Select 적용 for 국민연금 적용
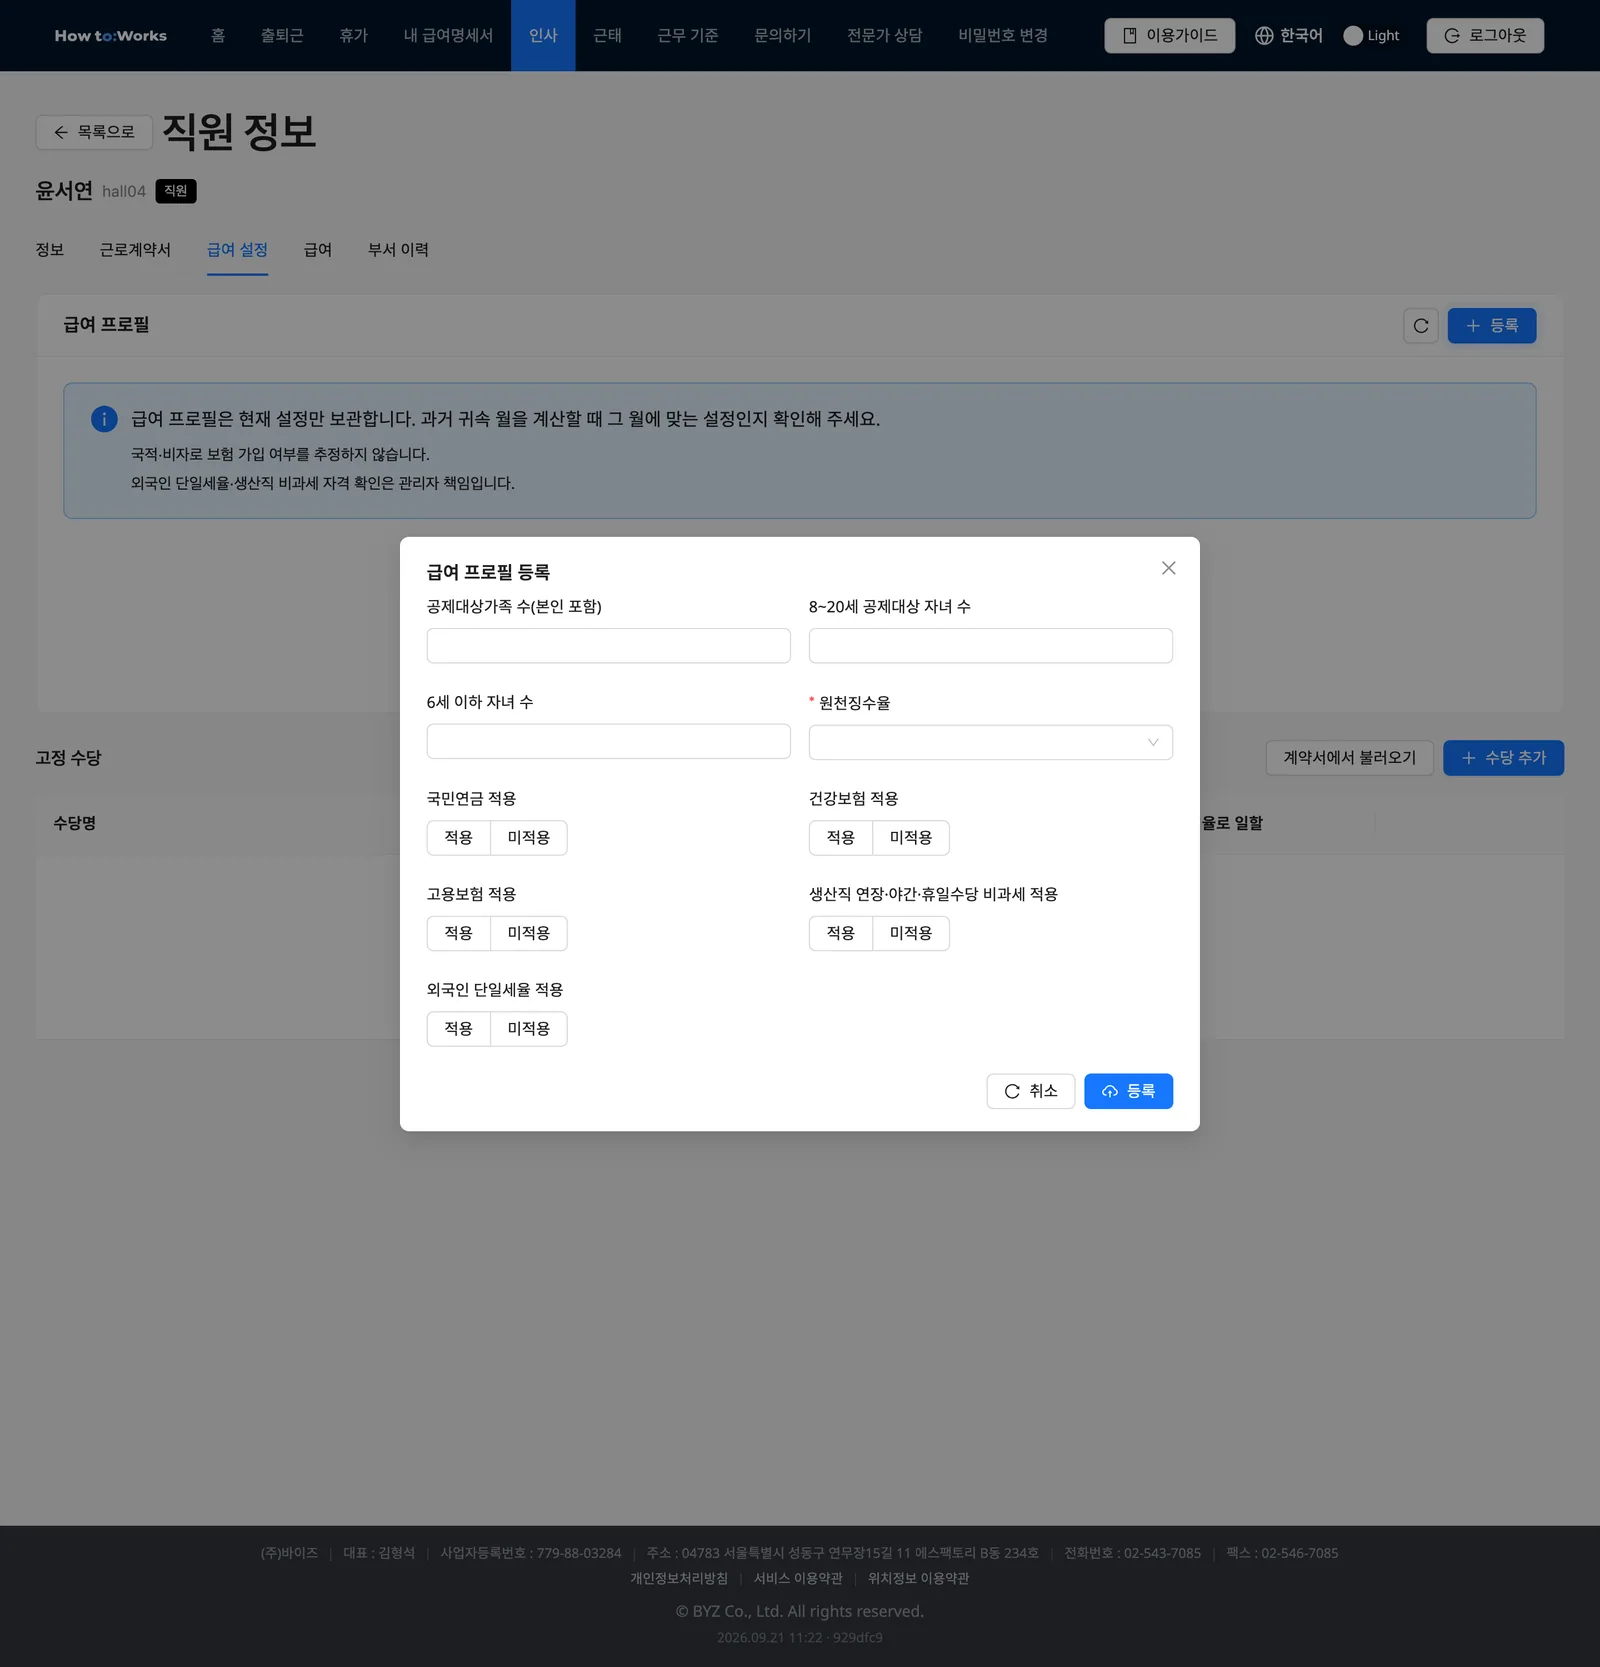This screenshot has height=1667, width=1600. [x=458, y=838]
